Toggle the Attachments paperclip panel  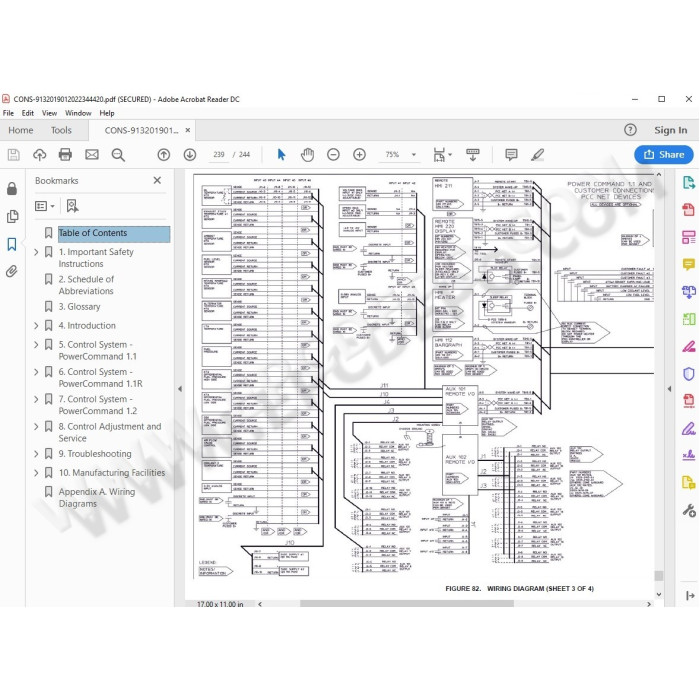click(x=12, y=271)
